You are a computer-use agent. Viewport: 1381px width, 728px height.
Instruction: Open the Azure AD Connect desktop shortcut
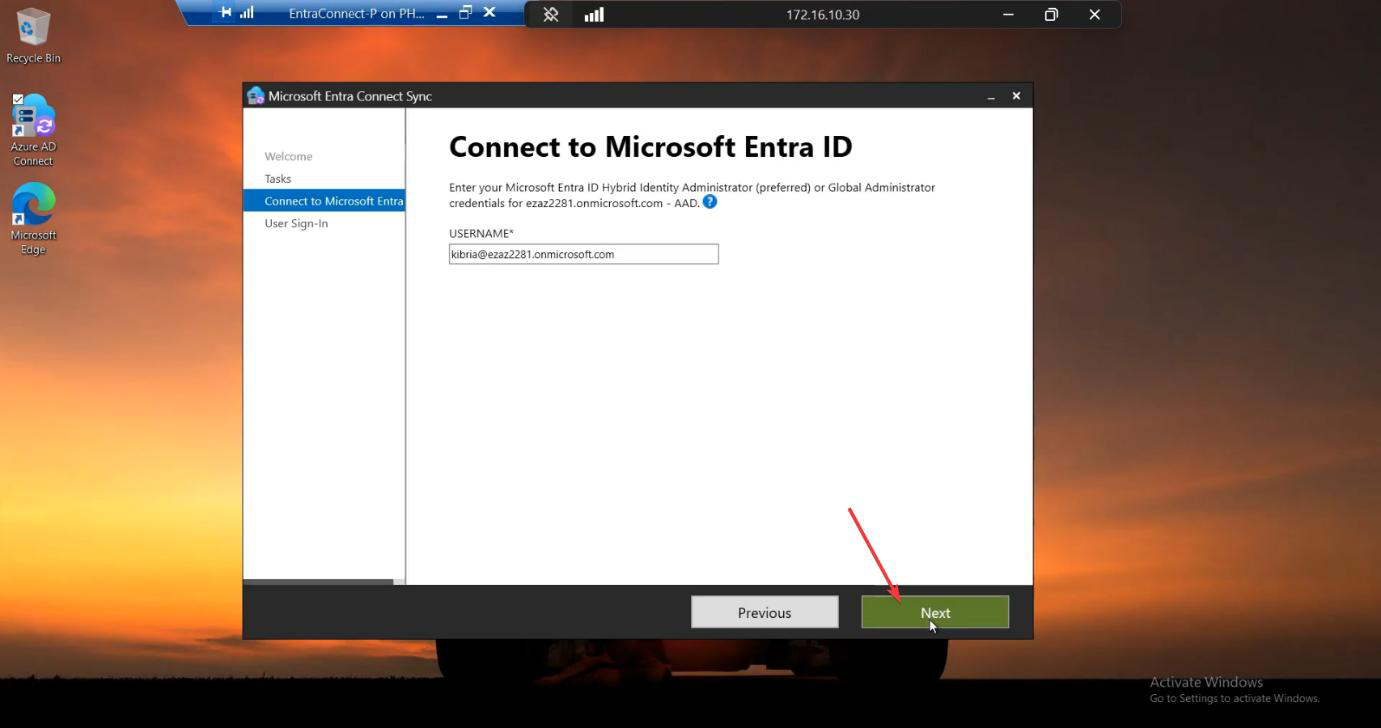click(33, 130)
